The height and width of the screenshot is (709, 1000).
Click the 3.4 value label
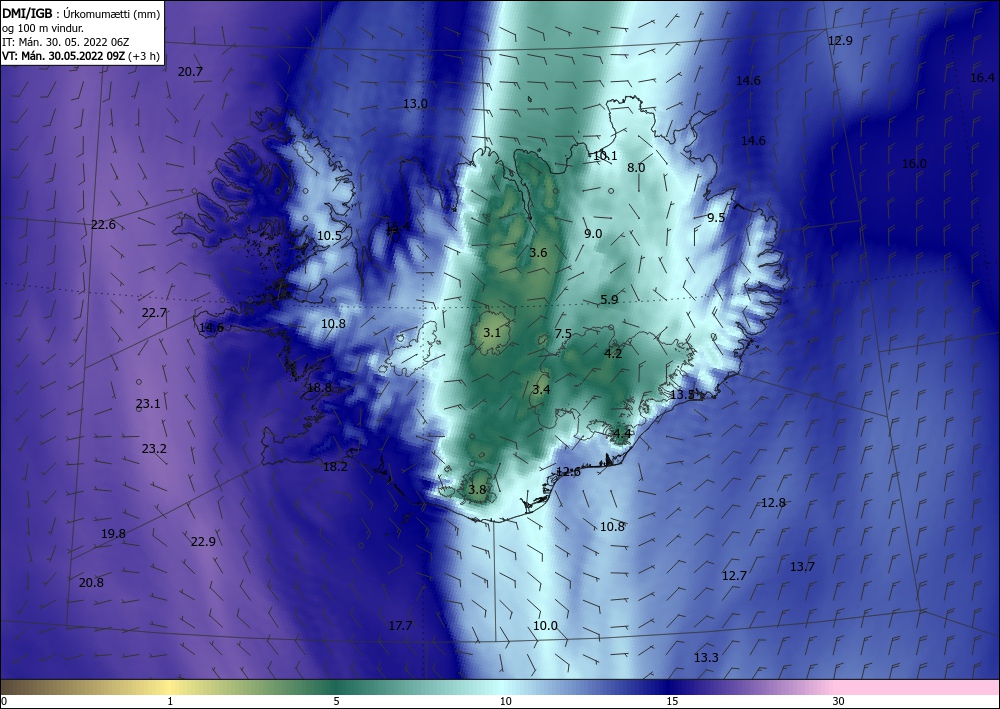541,390
